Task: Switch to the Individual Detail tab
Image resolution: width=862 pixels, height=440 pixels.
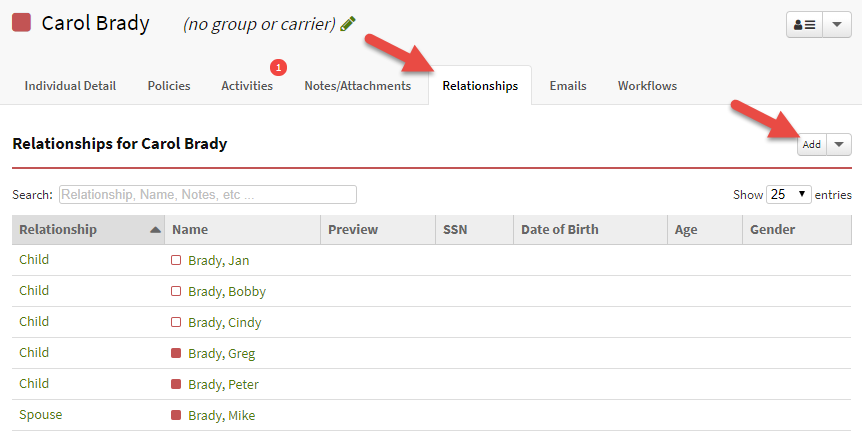Action: click(x=70, y=86)
